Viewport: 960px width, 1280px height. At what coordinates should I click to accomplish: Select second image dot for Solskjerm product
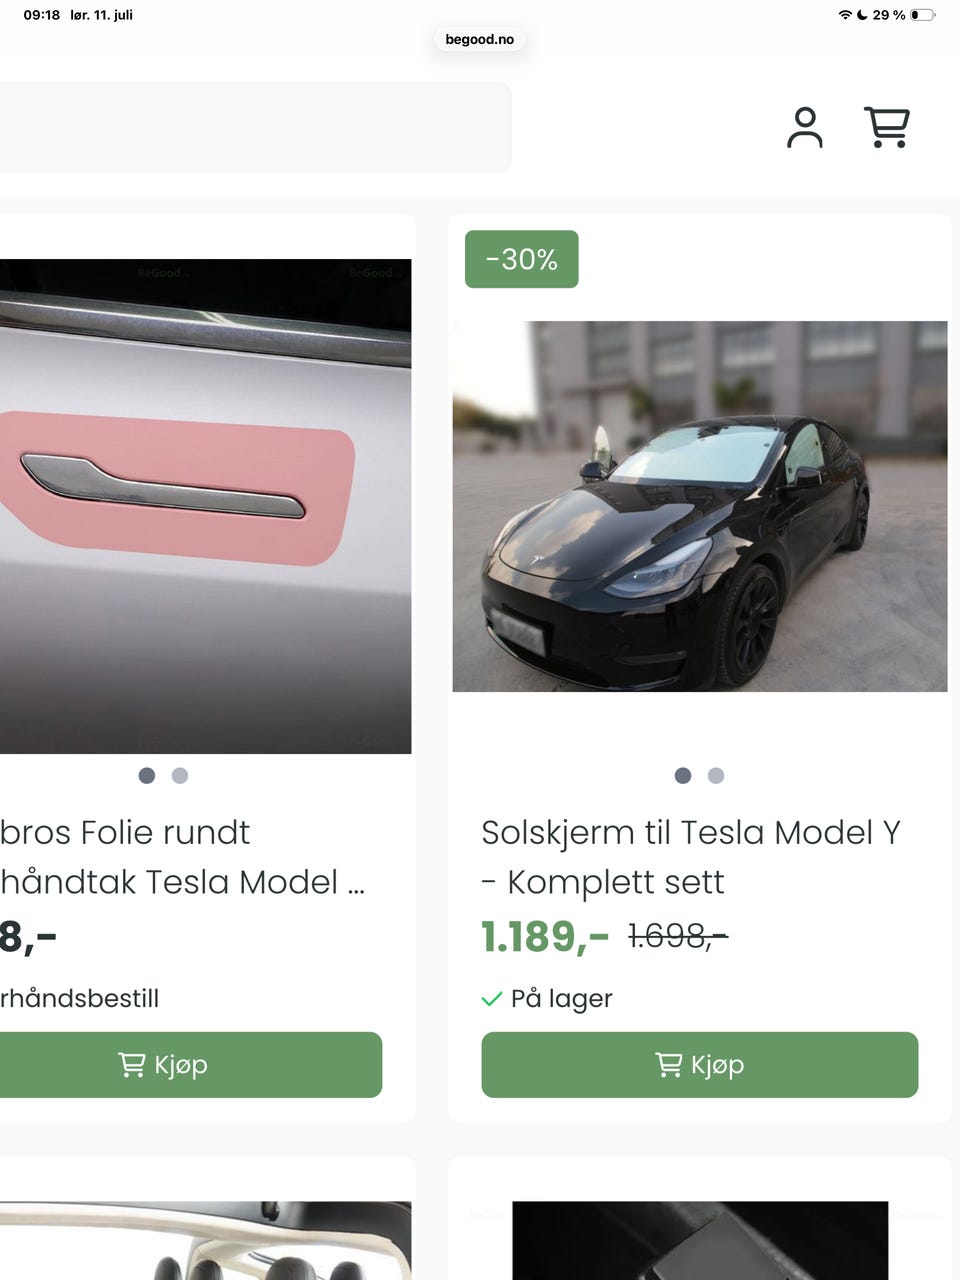[x=716, y=776]
